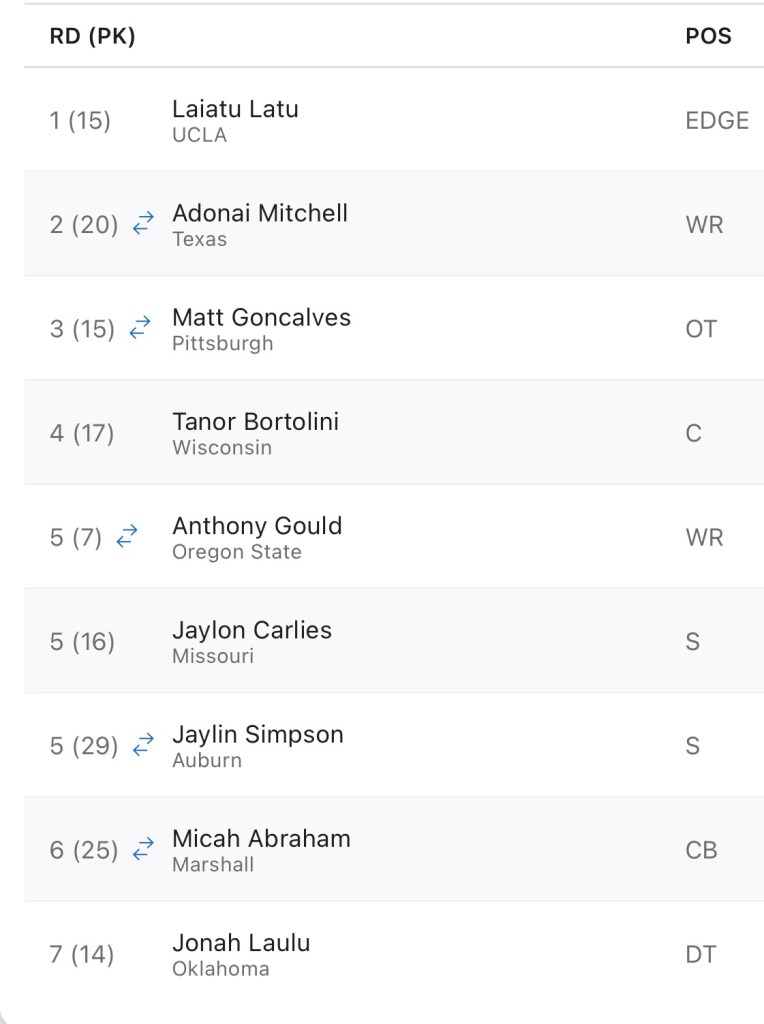The image size is (764, 1024).
Task: Click the 7 (14) pick number
Action: [82, 954]
